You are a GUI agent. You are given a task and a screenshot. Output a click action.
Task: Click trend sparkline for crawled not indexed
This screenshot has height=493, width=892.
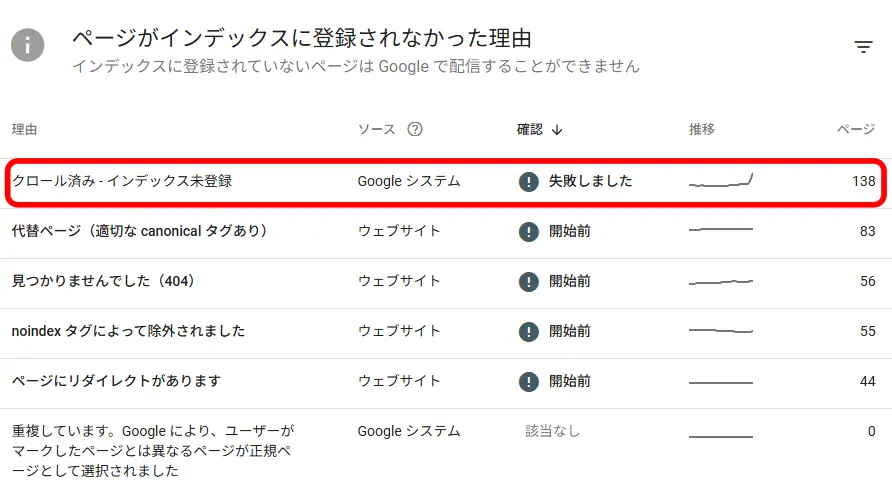[x=721, y=180]
